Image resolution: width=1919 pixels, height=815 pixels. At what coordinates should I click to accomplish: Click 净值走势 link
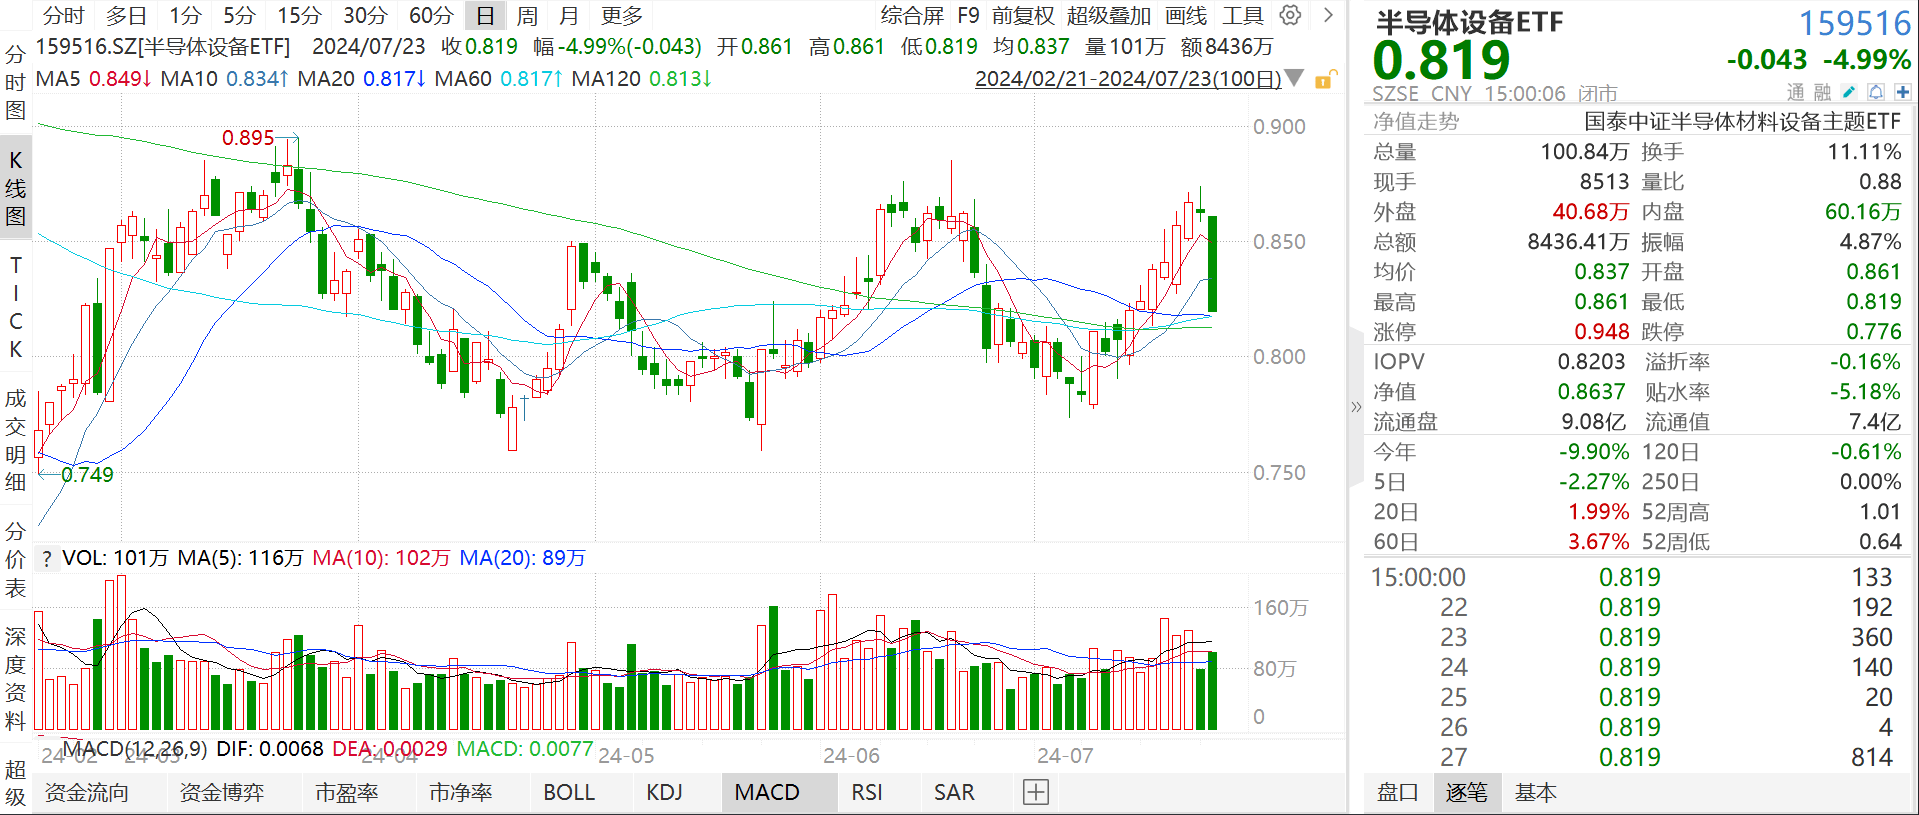click(1416, 122)
